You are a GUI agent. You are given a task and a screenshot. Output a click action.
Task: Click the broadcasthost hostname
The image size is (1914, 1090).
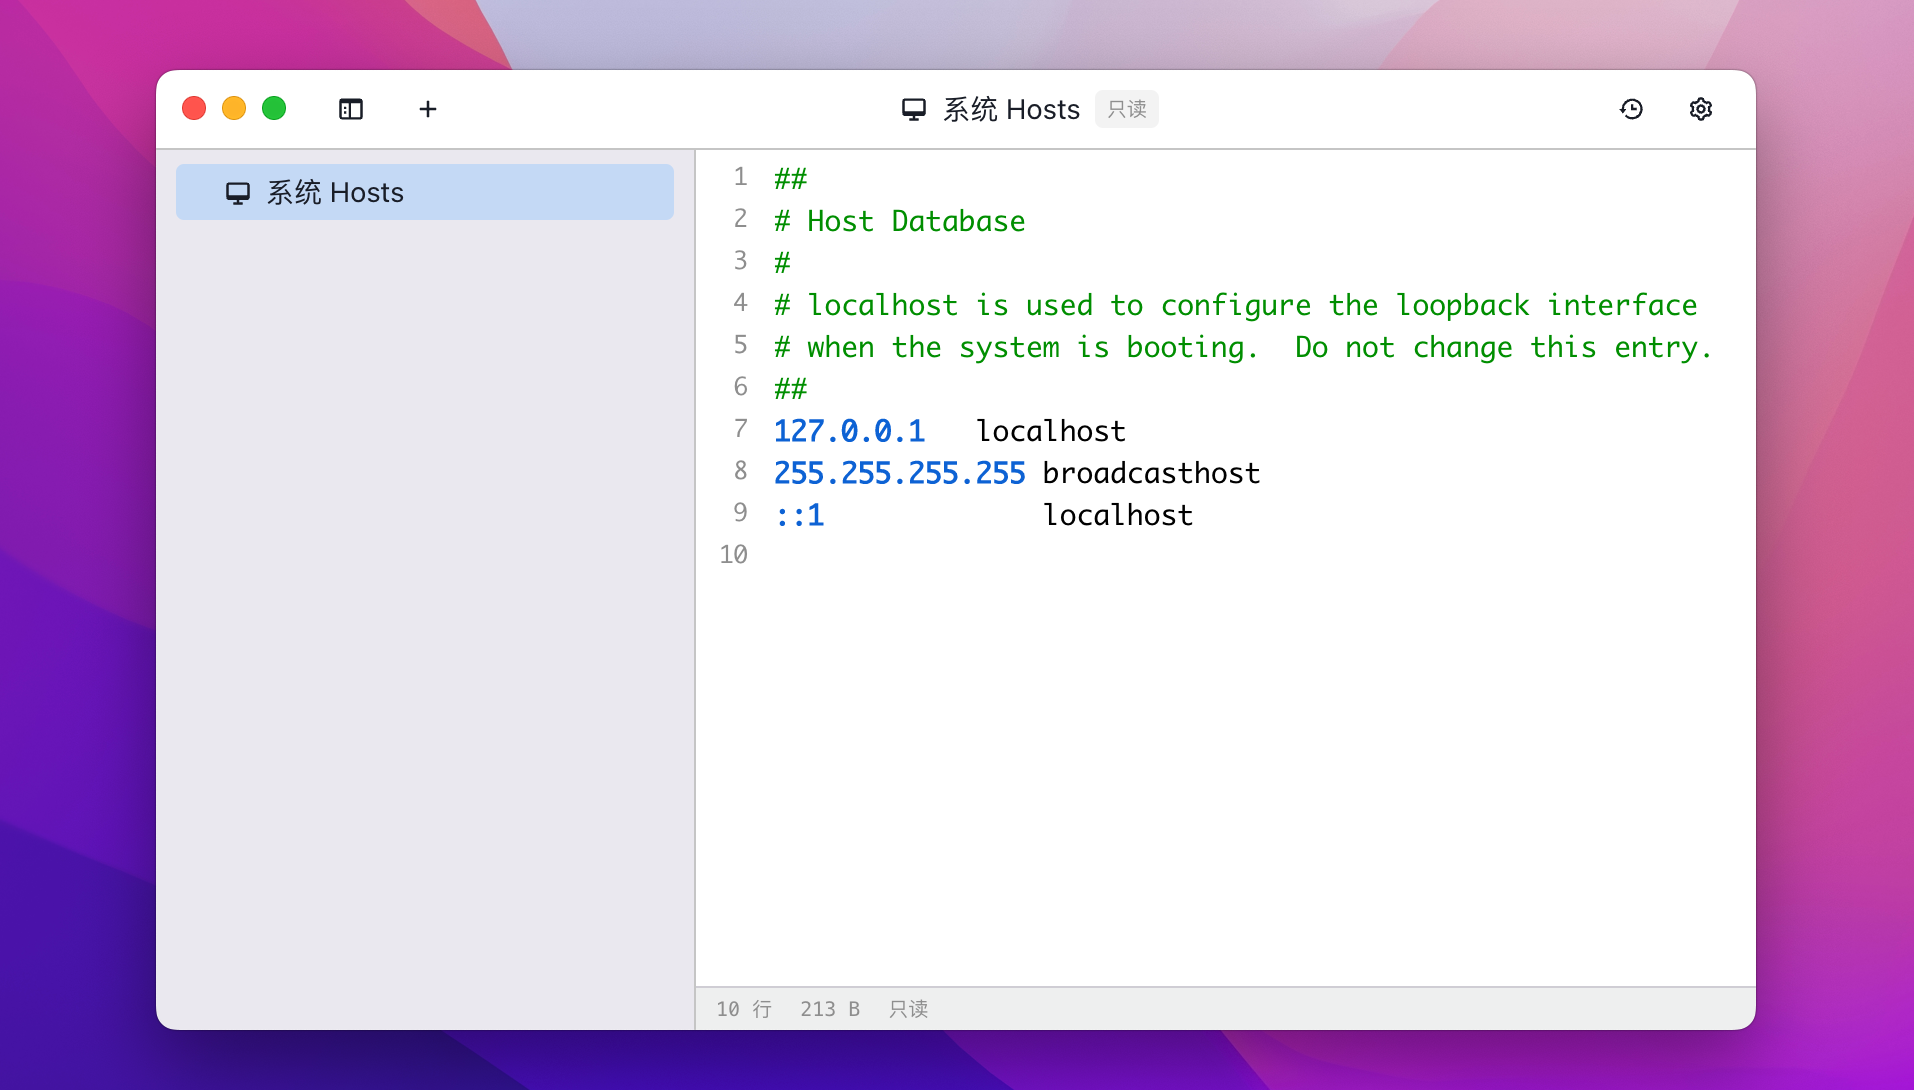(x=1151, y=473)
